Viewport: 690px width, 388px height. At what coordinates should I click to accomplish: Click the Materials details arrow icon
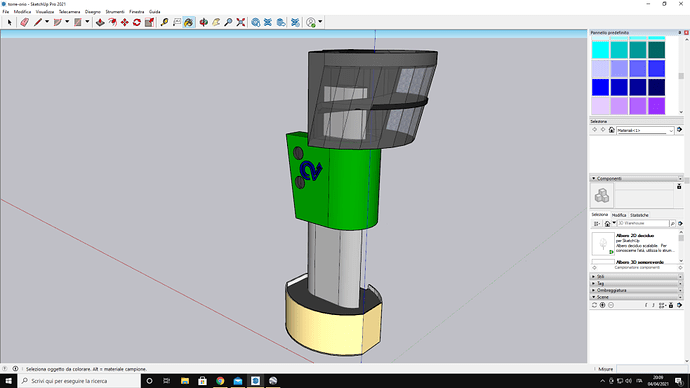(679, 130)
